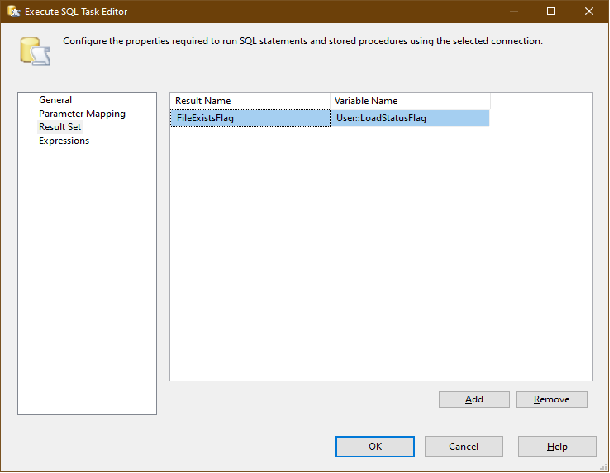Viewport: 610px width, 473px height.
Task: Select the Result Set page
Action: pyautogui.click(x=60, y=127)
